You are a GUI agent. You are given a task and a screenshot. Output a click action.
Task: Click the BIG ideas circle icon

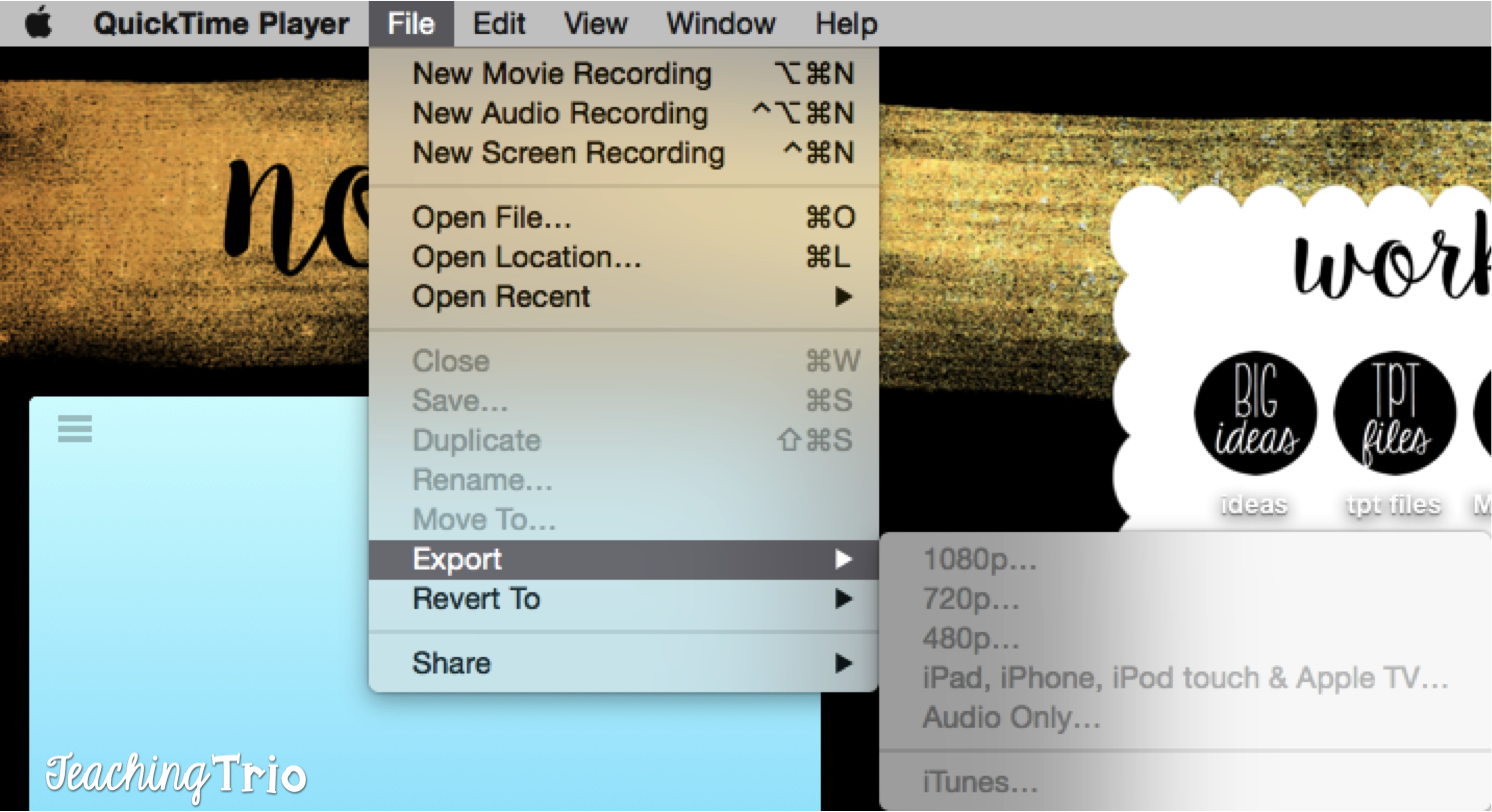1256,414
